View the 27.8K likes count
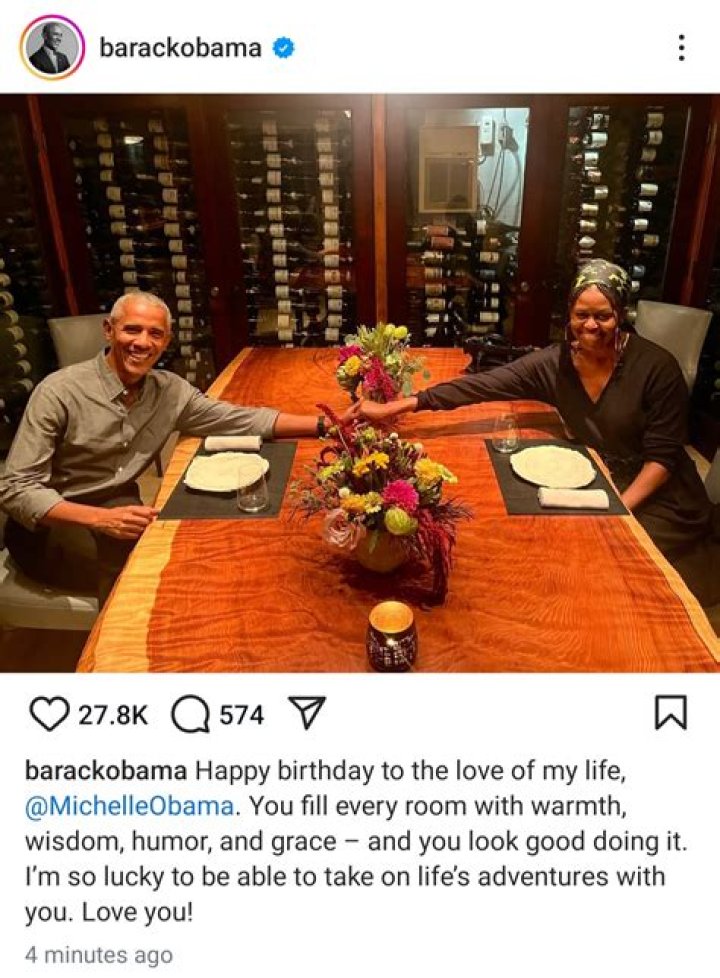This screenshot has width=720, height=978. coord(113,715)
